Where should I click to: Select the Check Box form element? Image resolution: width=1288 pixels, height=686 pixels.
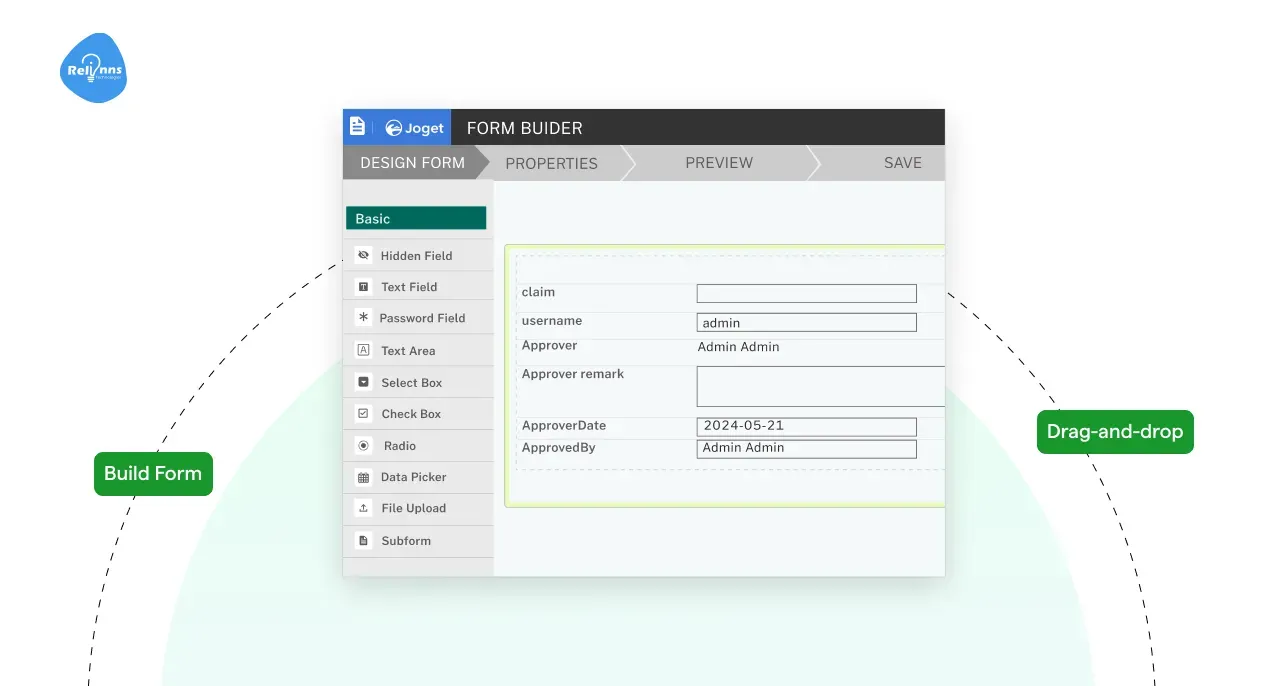pos(363,413)
